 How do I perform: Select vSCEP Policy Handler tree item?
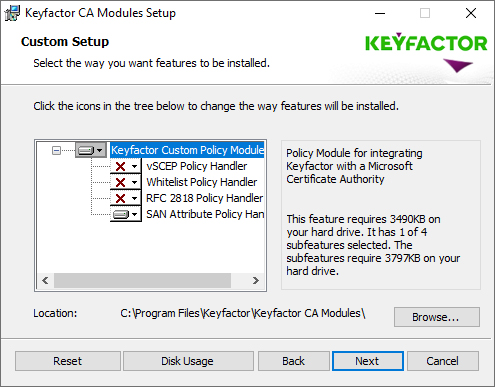[197, 166]
